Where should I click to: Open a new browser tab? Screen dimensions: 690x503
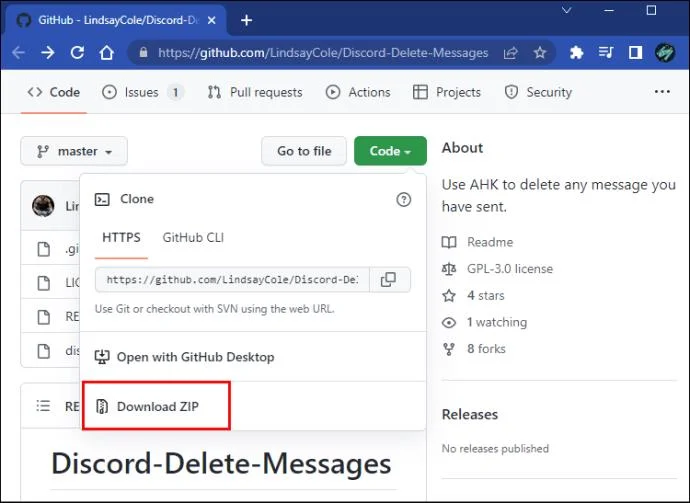click(246, 20)
